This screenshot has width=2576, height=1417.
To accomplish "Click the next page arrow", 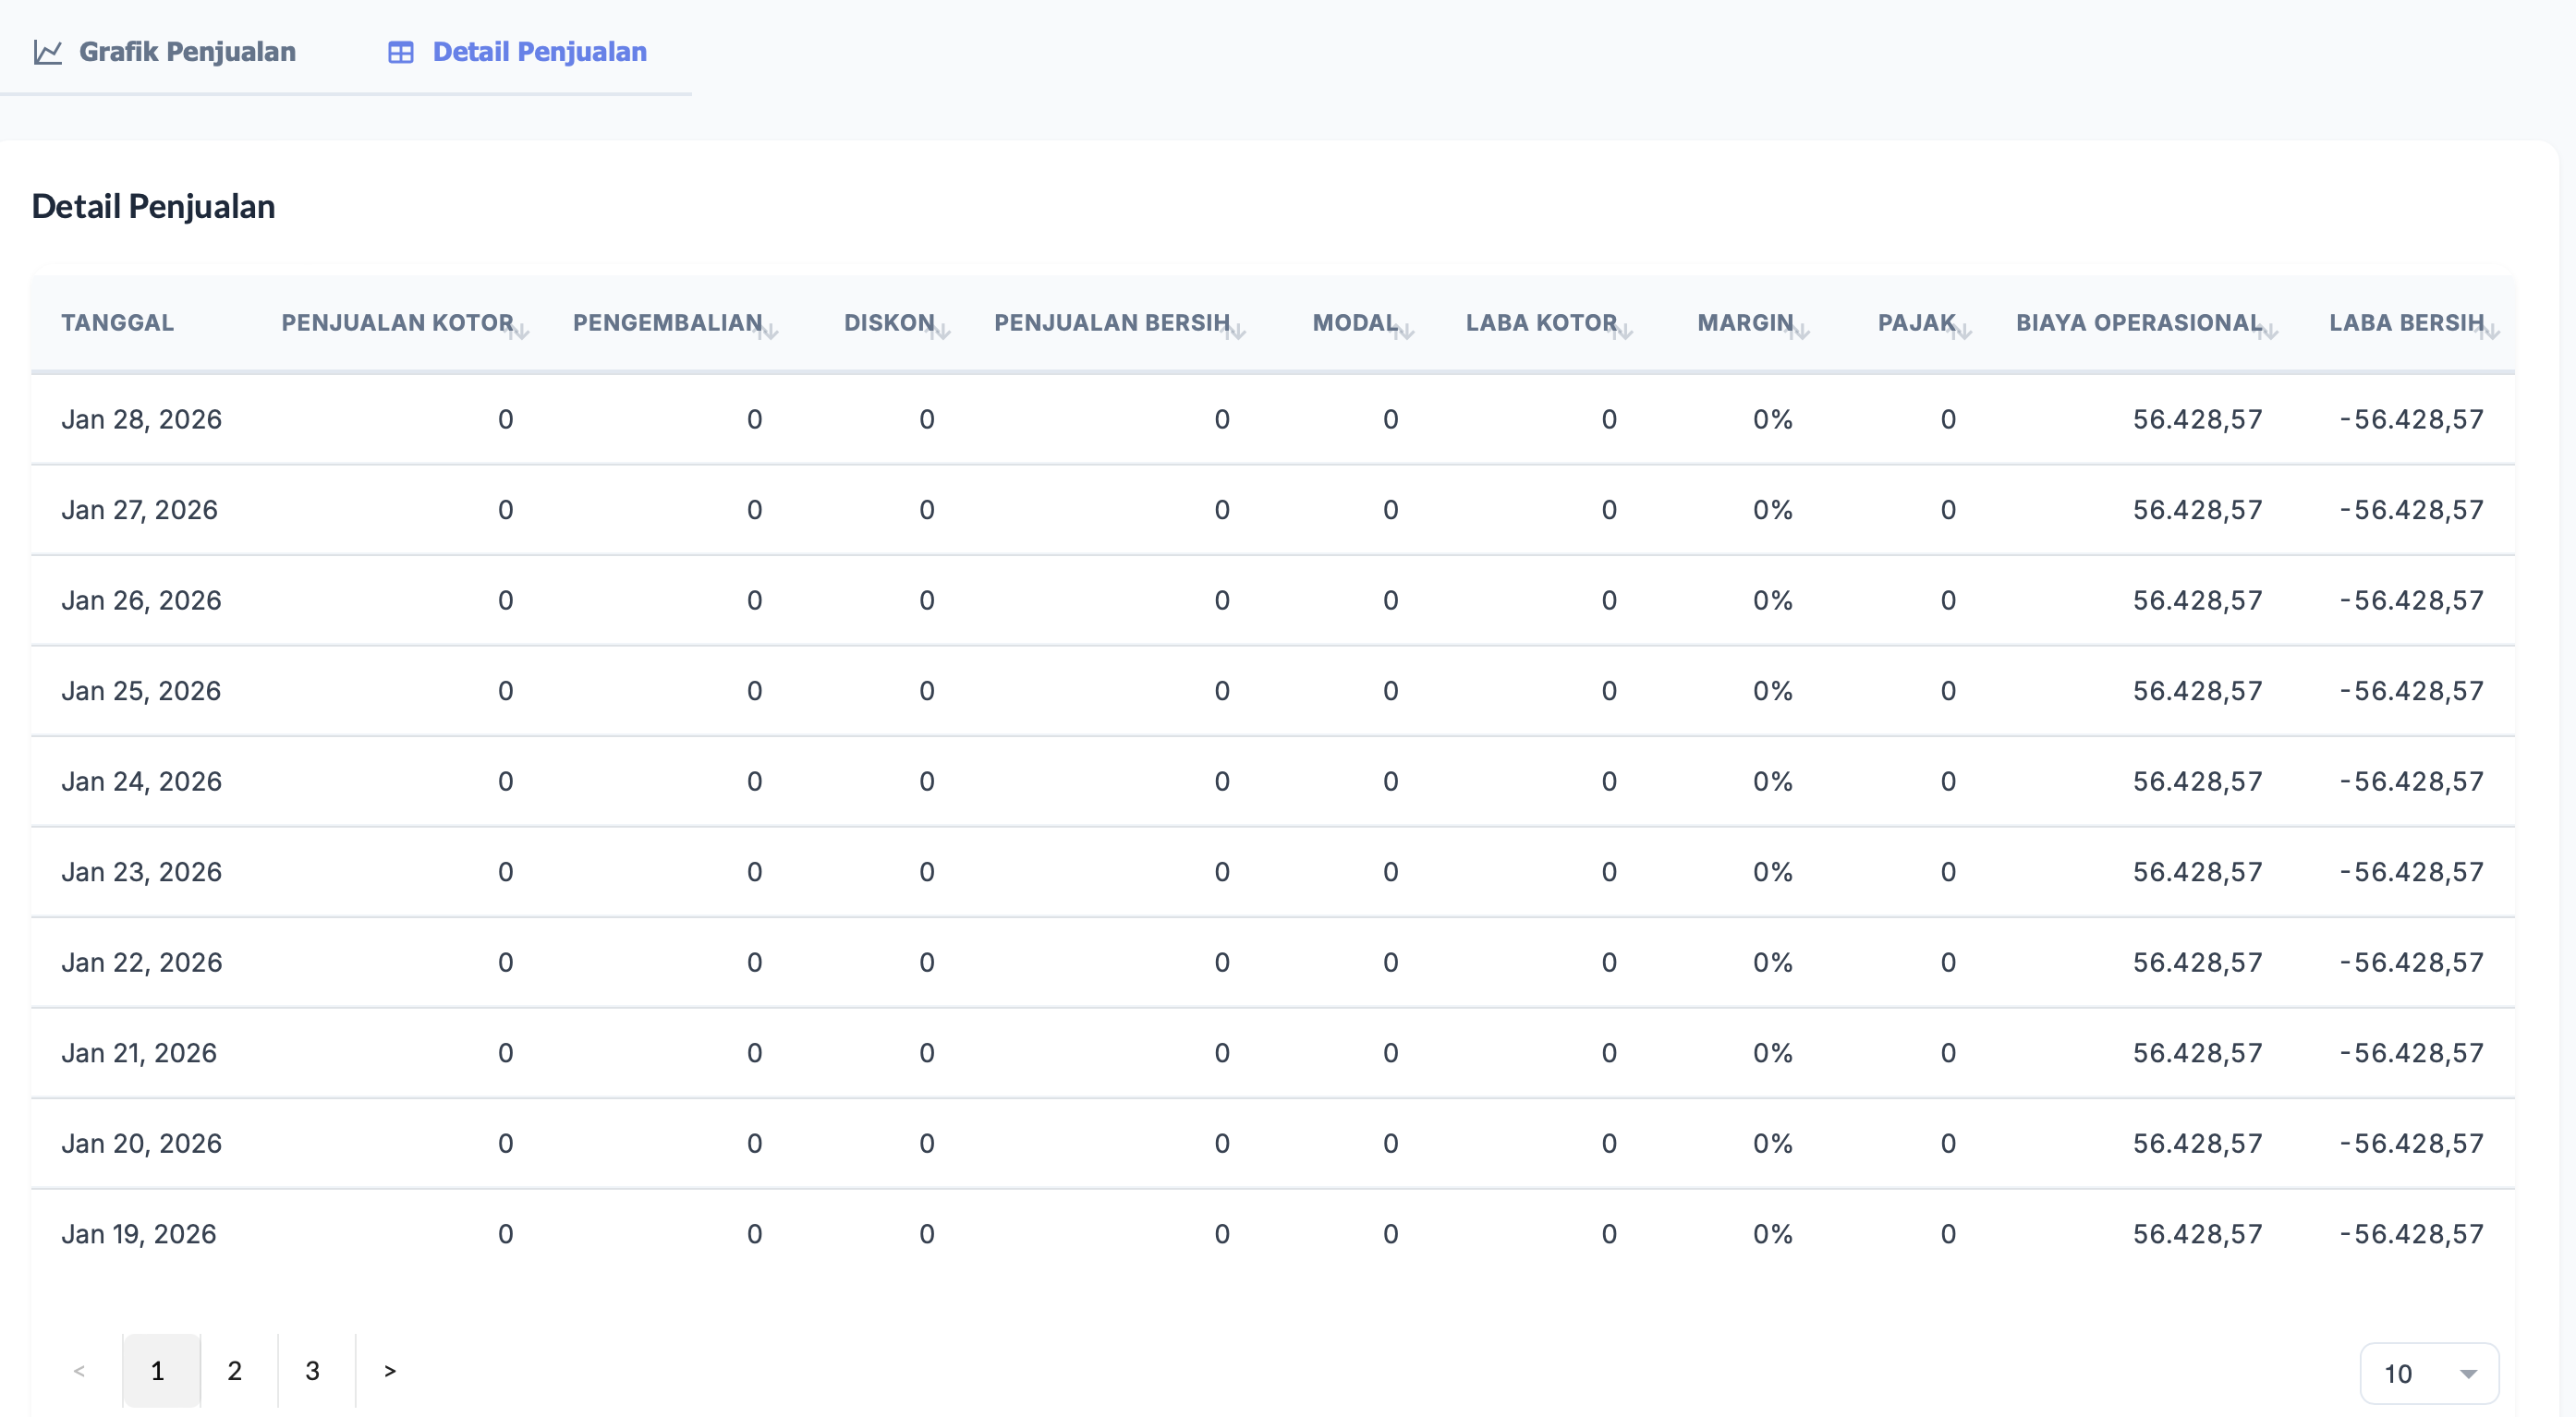I will pyautogui.click(x=390, y=1370).
